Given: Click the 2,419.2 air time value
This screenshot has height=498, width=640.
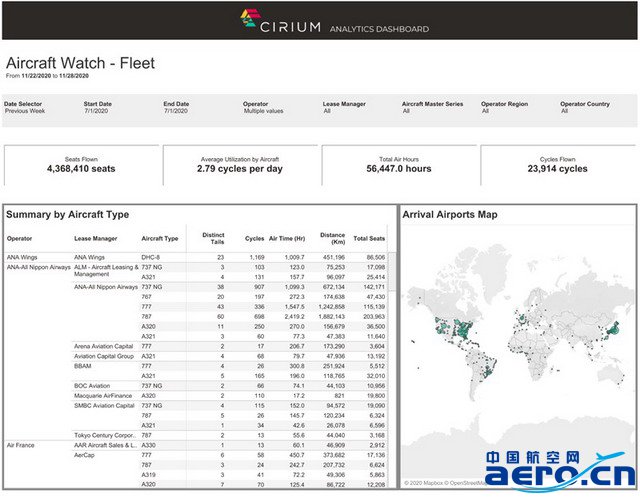Looking at the screenshot, I should click(x=293, y=316).
